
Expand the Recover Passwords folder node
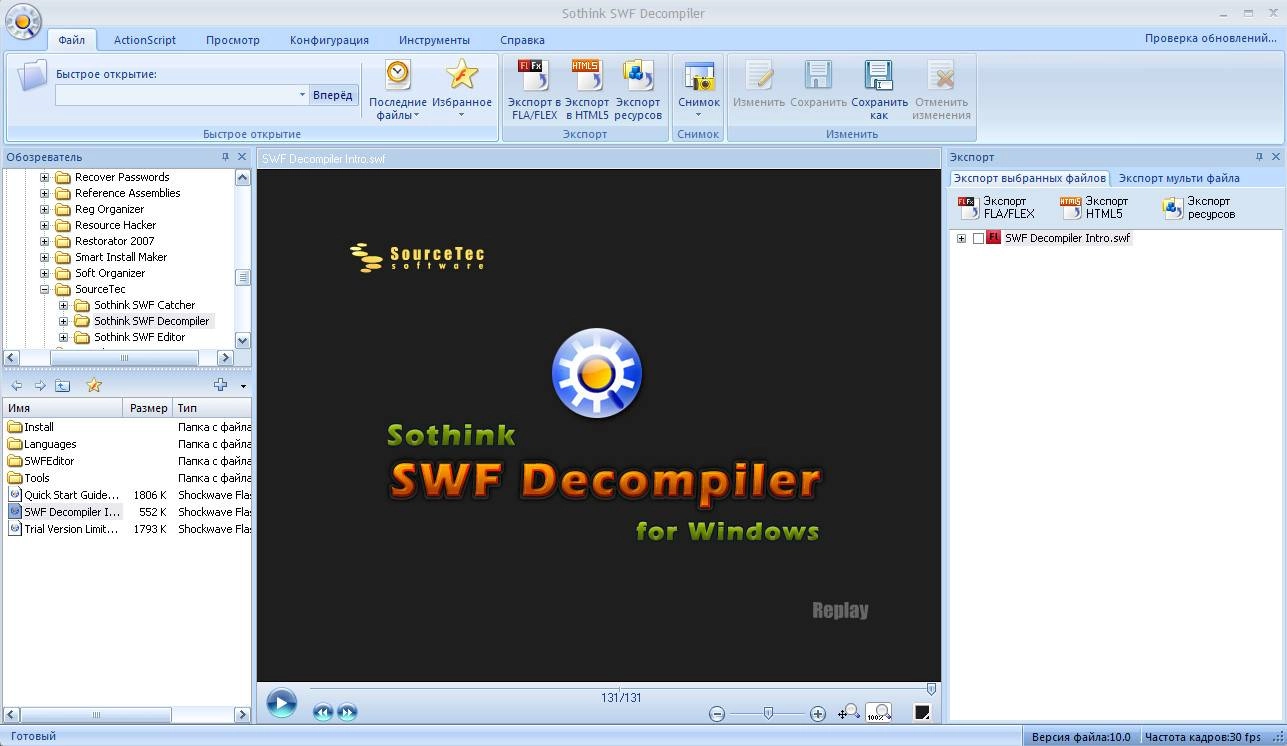44,177
